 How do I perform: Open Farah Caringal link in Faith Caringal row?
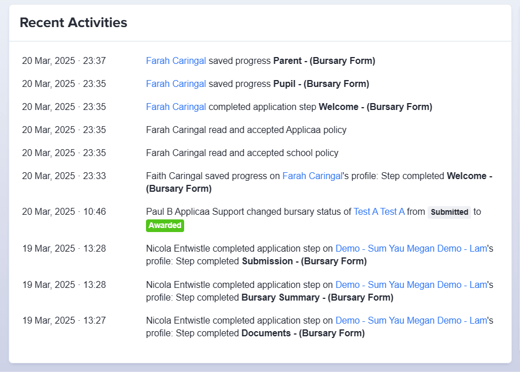(312, 176)
